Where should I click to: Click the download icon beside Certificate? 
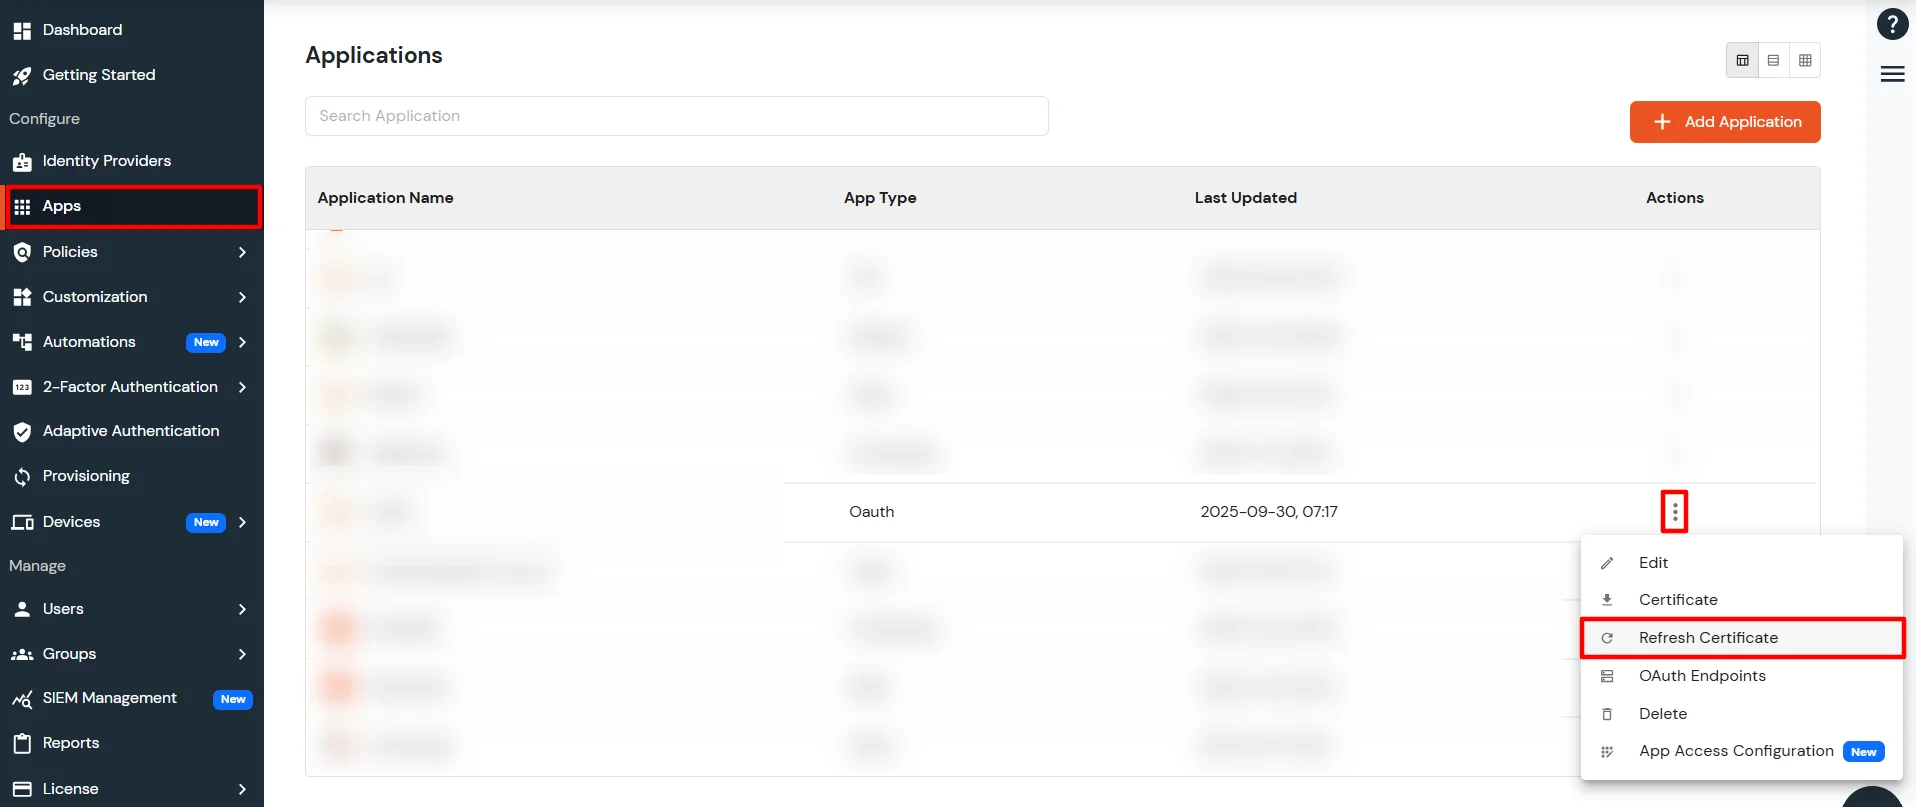[1607, 600]
